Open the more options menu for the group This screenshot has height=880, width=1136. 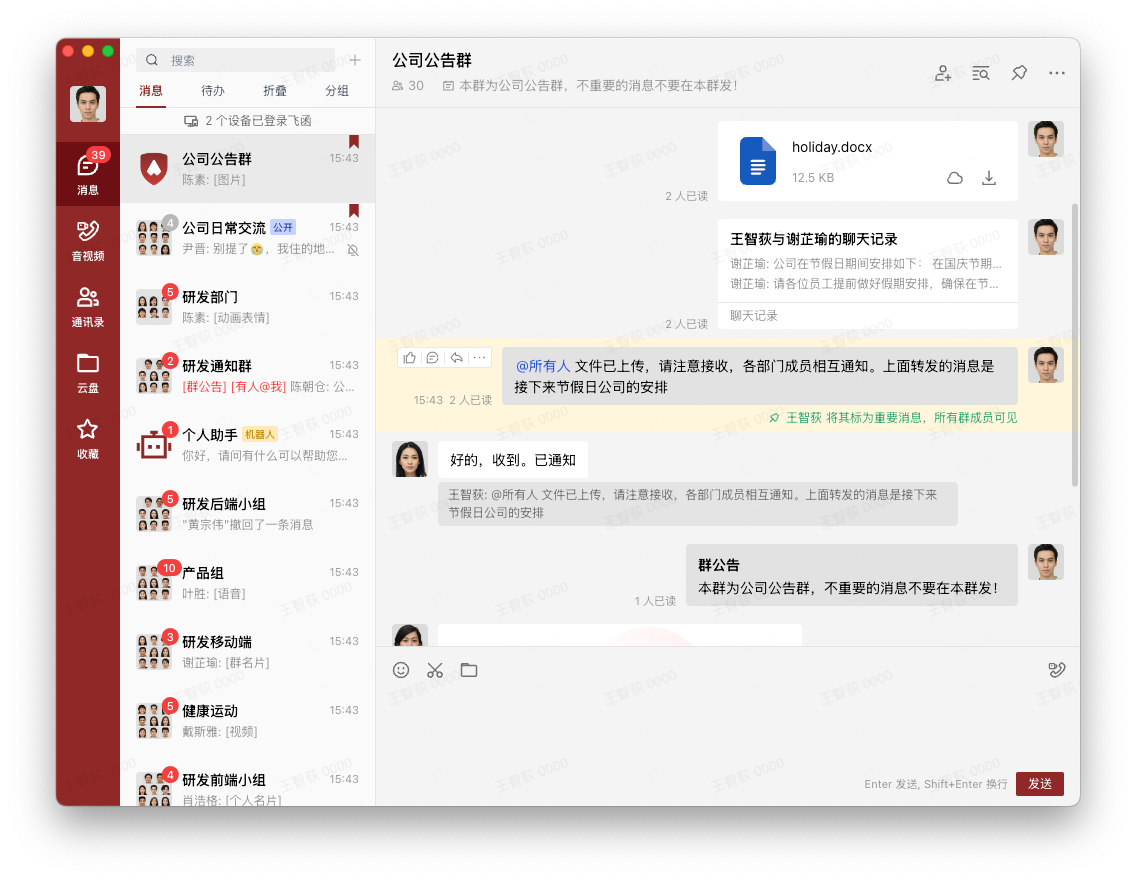click(x=1057, y=73)
